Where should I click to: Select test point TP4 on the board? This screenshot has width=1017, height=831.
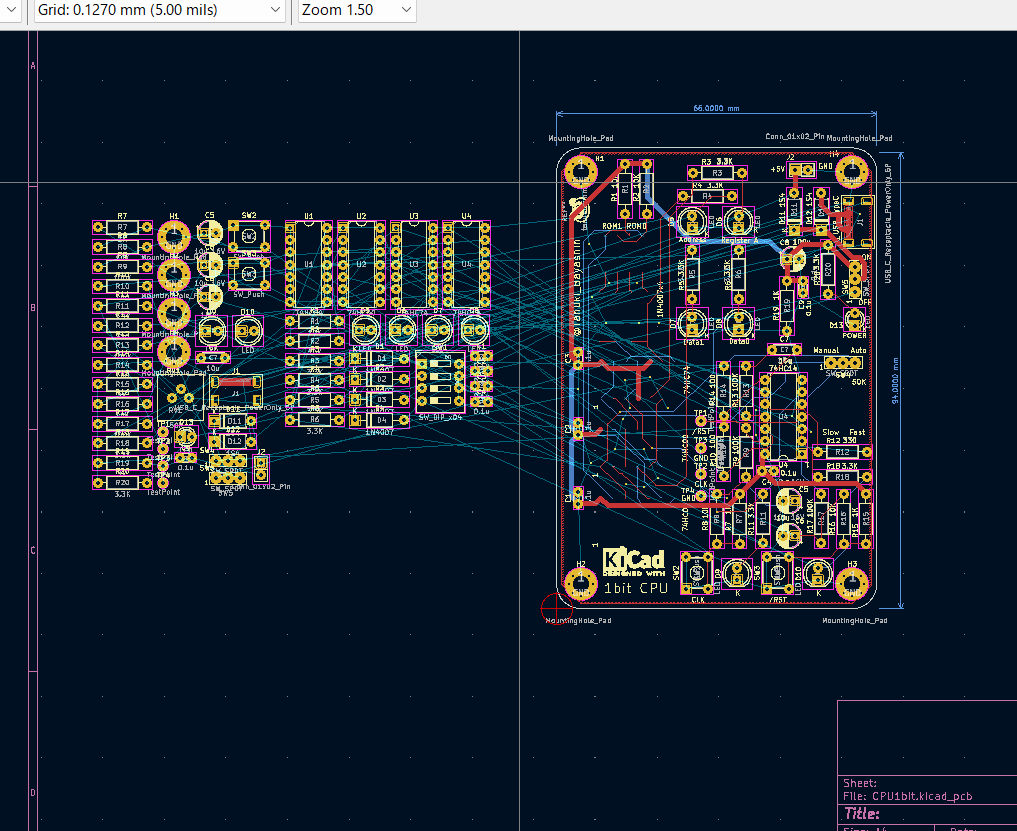pos(701,498)
